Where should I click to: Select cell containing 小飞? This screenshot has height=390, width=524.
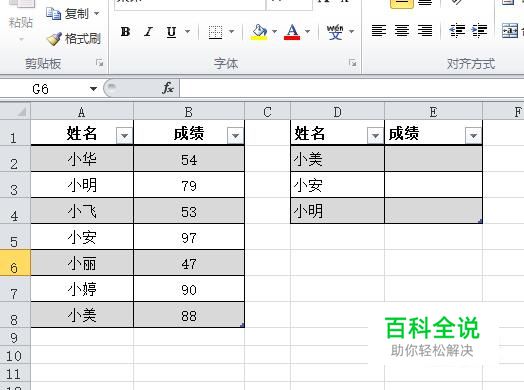click(82, 211)
